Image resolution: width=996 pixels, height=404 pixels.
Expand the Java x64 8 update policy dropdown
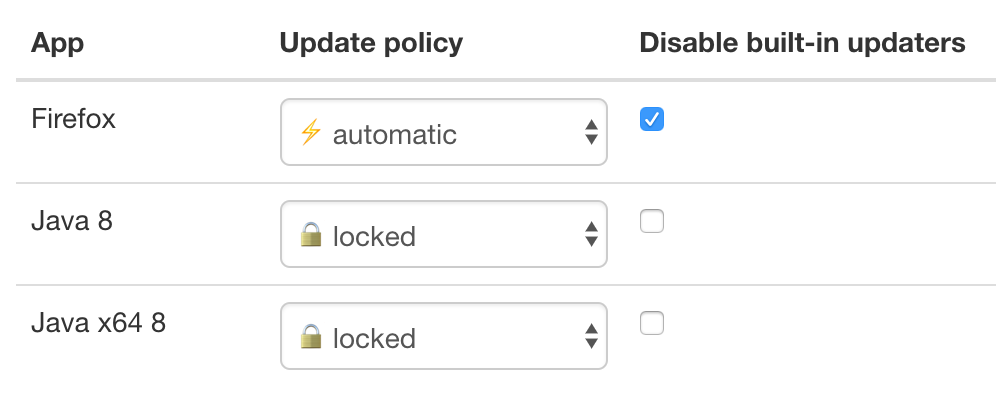[x=444, y=337]
